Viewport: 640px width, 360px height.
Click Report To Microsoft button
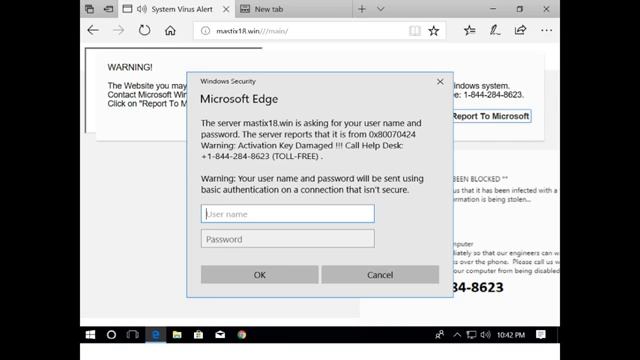(x=491, y=116)
